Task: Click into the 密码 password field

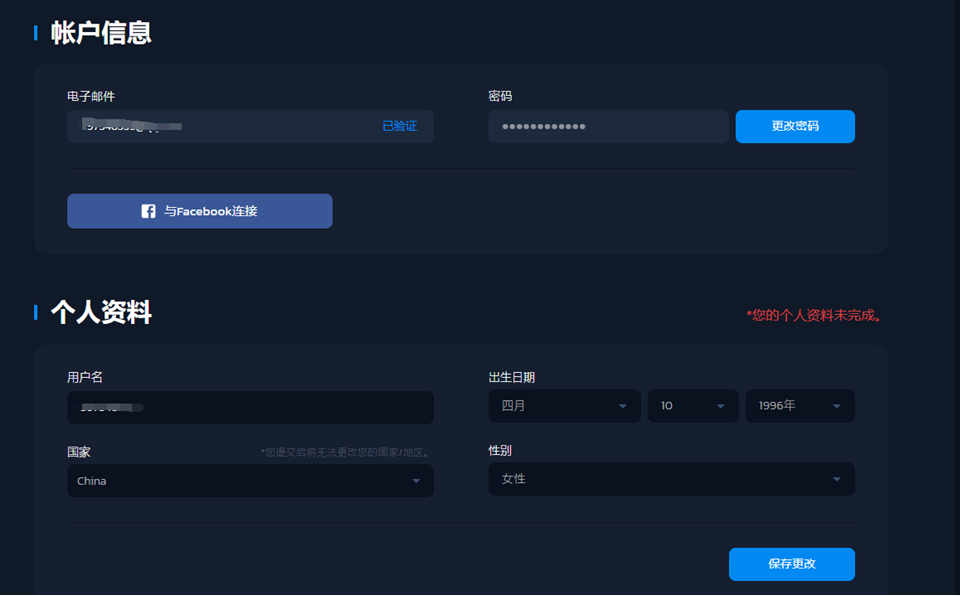Action: 609,126
